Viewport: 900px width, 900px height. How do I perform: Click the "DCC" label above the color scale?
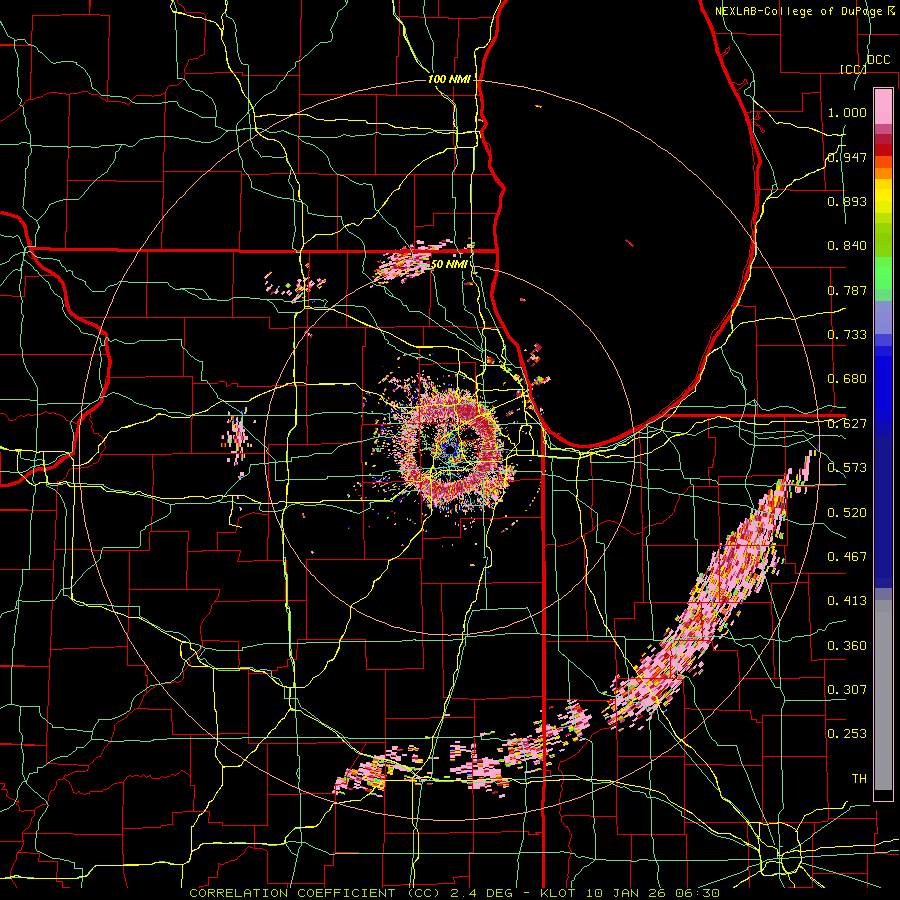(879, 59)
